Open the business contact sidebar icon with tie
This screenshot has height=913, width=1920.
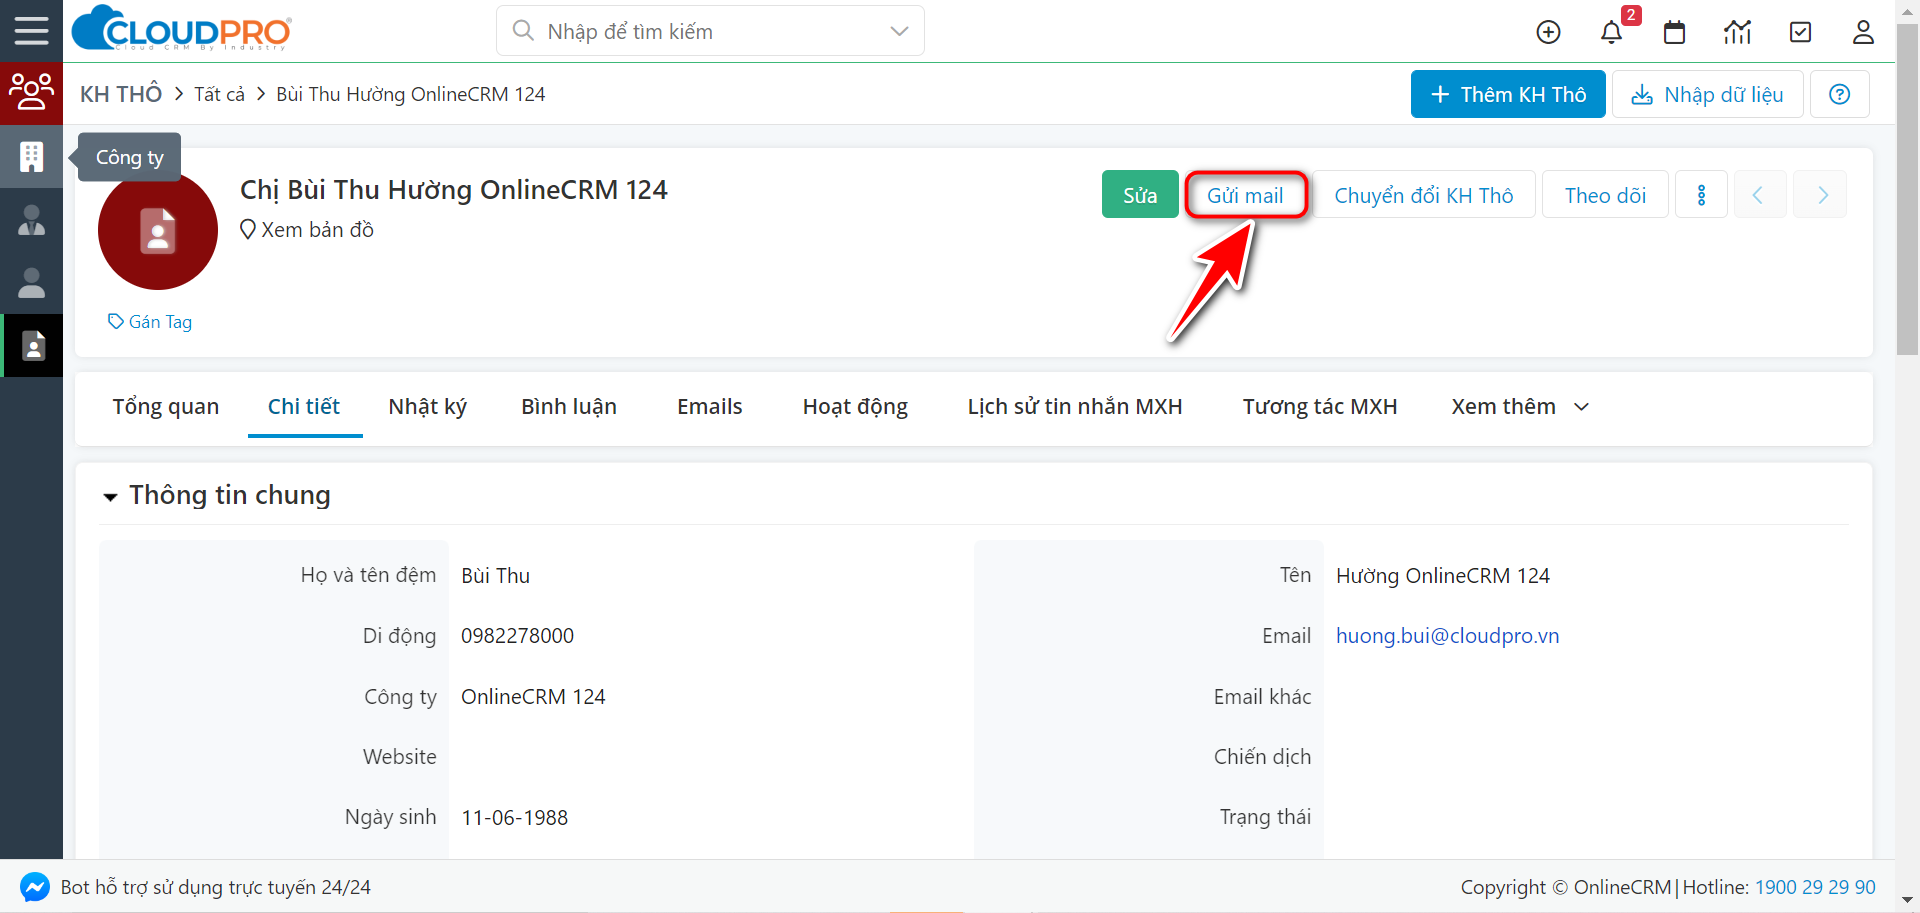[31, 220]
